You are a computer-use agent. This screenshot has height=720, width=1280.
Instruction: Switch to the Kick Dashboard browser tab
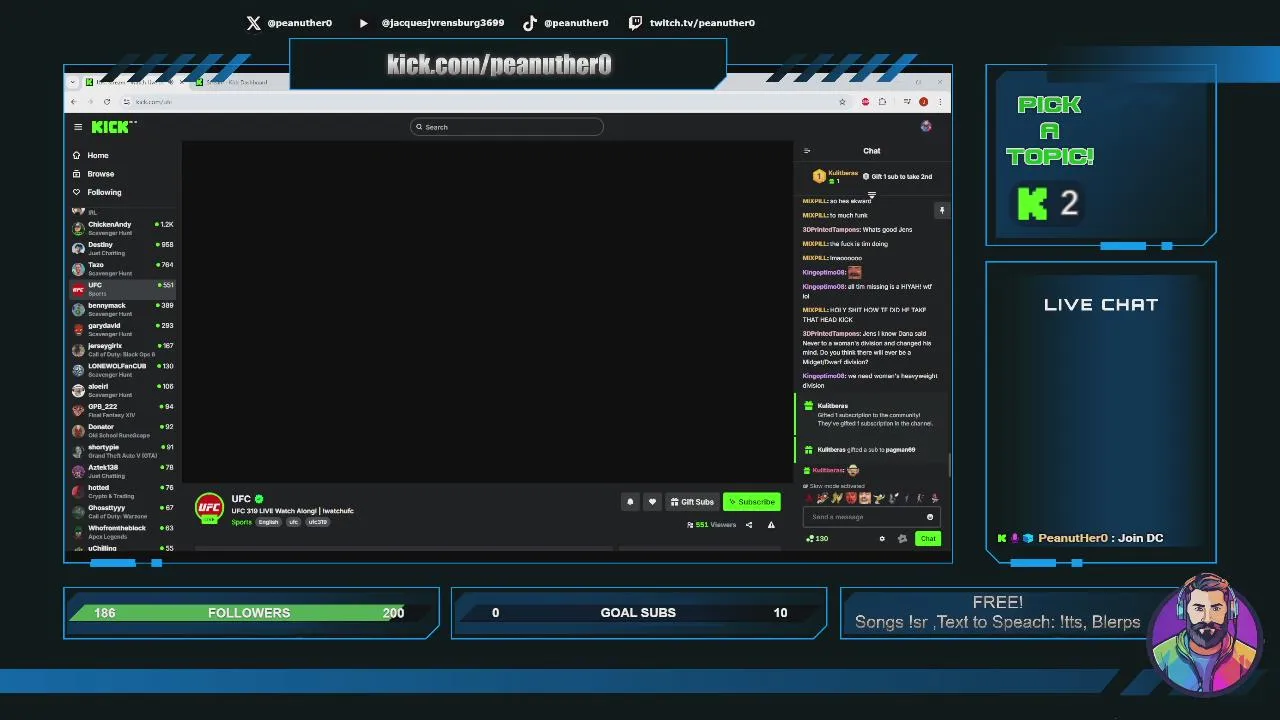pos(240,82)
